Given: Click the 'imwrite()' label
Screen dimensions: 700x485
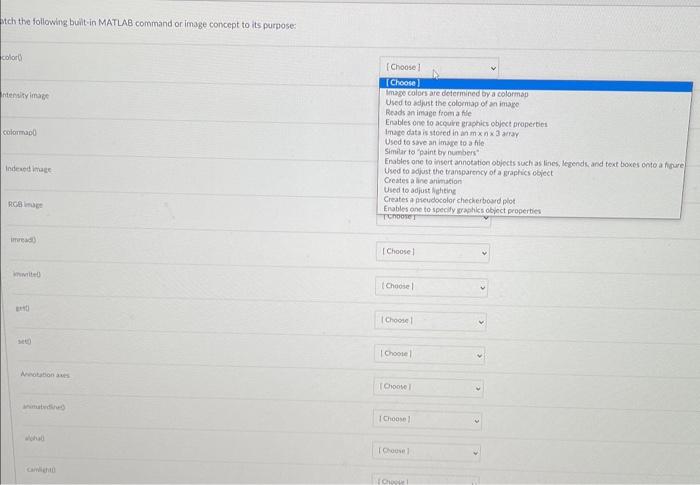Looking at the screenshot, I should [27, 274].
